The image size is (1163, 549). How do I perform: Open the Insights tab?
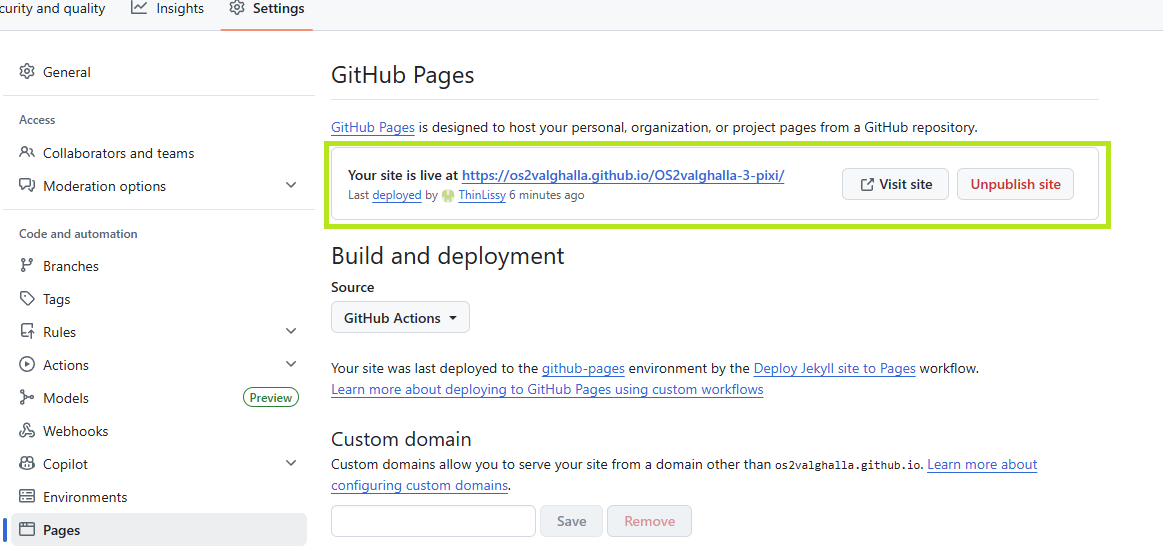[x=168, y=9]
